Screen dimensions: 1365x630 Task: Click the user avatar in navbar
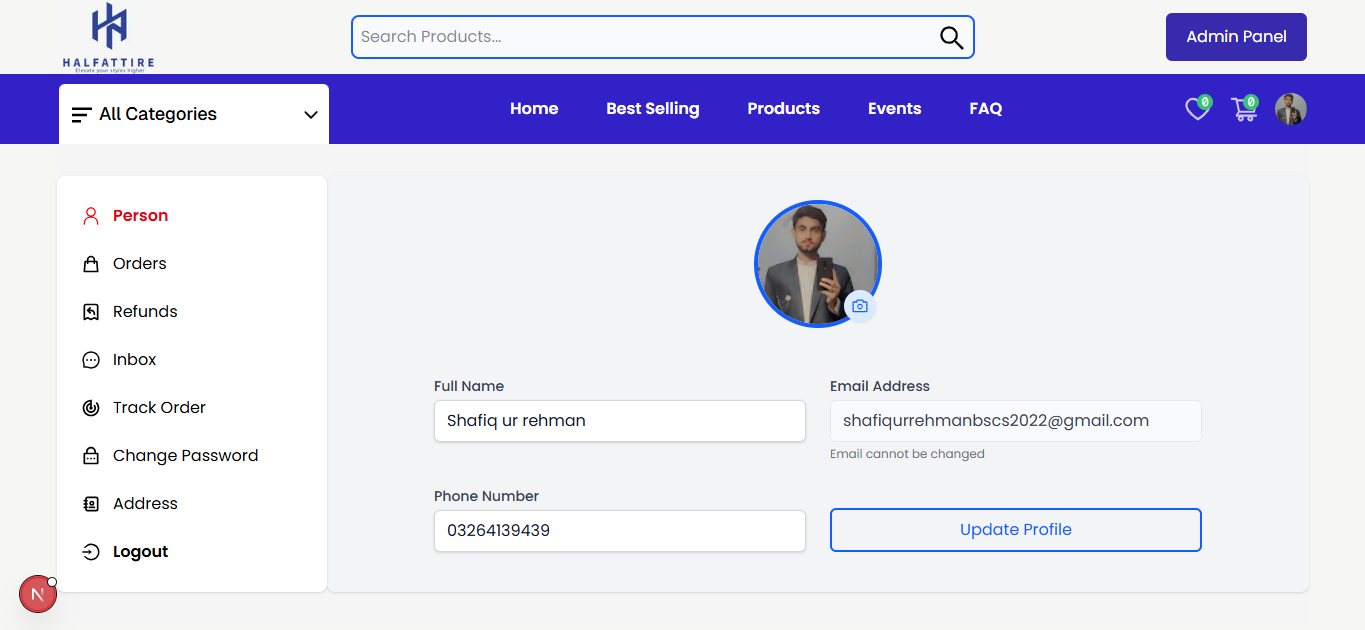pos(1290,109)
